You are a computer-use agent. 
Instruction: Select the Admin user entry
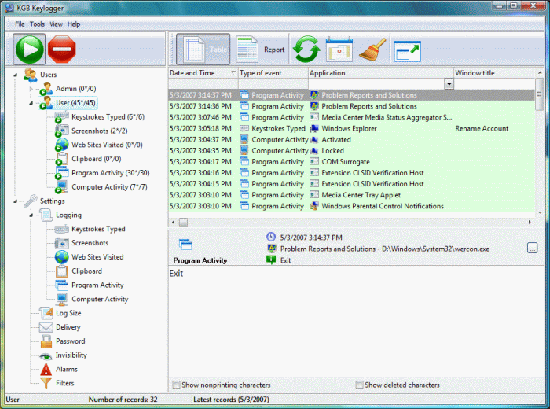pos(76,88)
